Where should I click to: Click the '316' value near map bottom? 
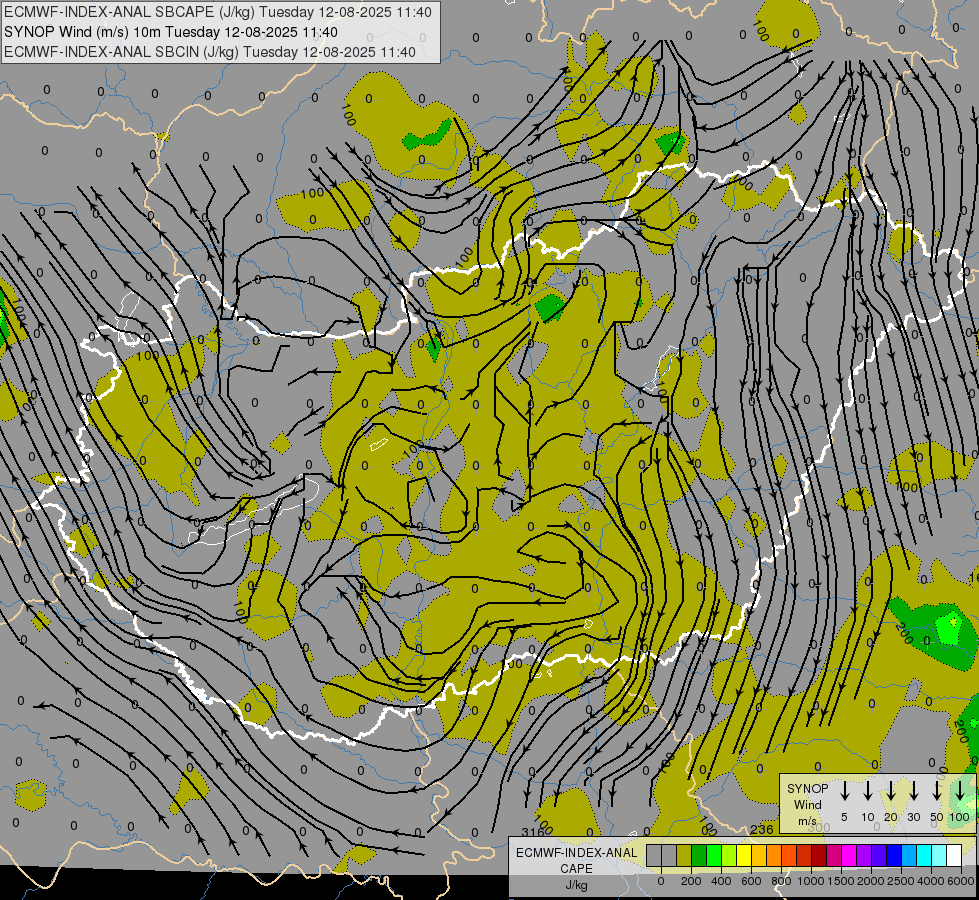coord(533,832)
